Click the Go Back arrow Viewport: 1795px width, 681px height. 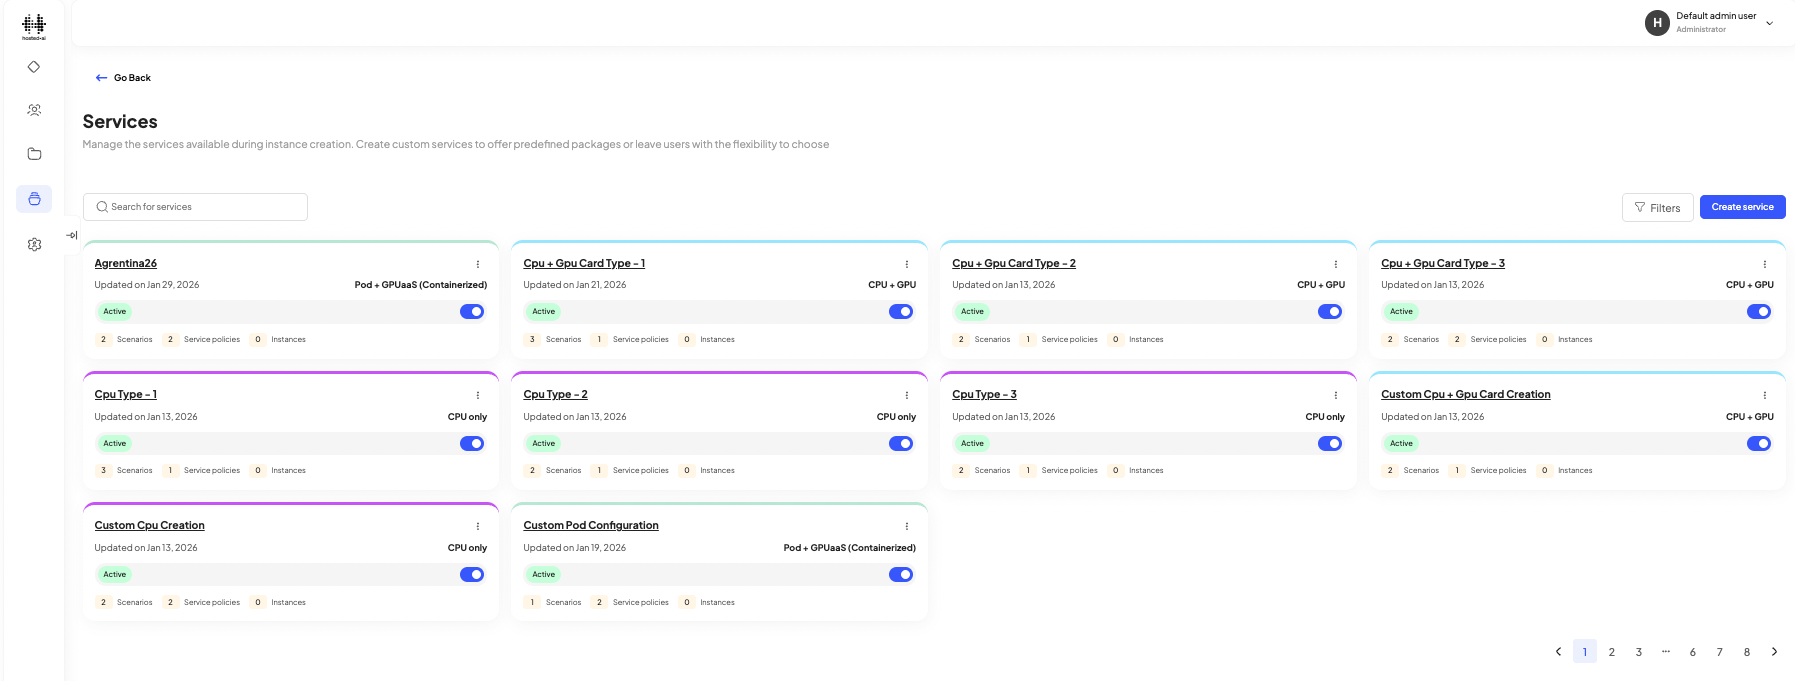[102, 78]
